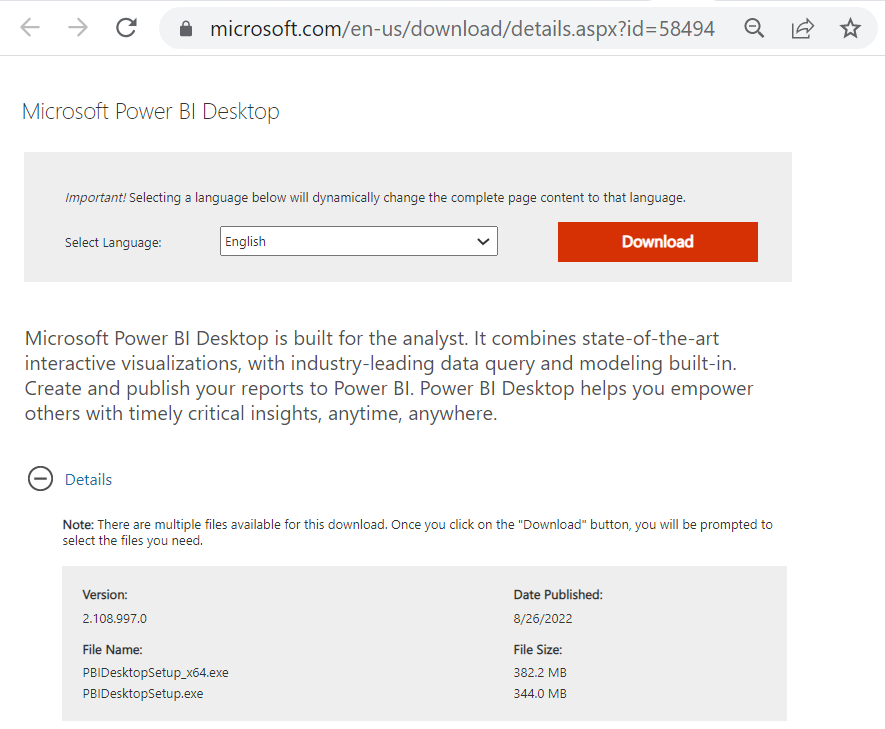Click the 382.2 MB file size

540,673
